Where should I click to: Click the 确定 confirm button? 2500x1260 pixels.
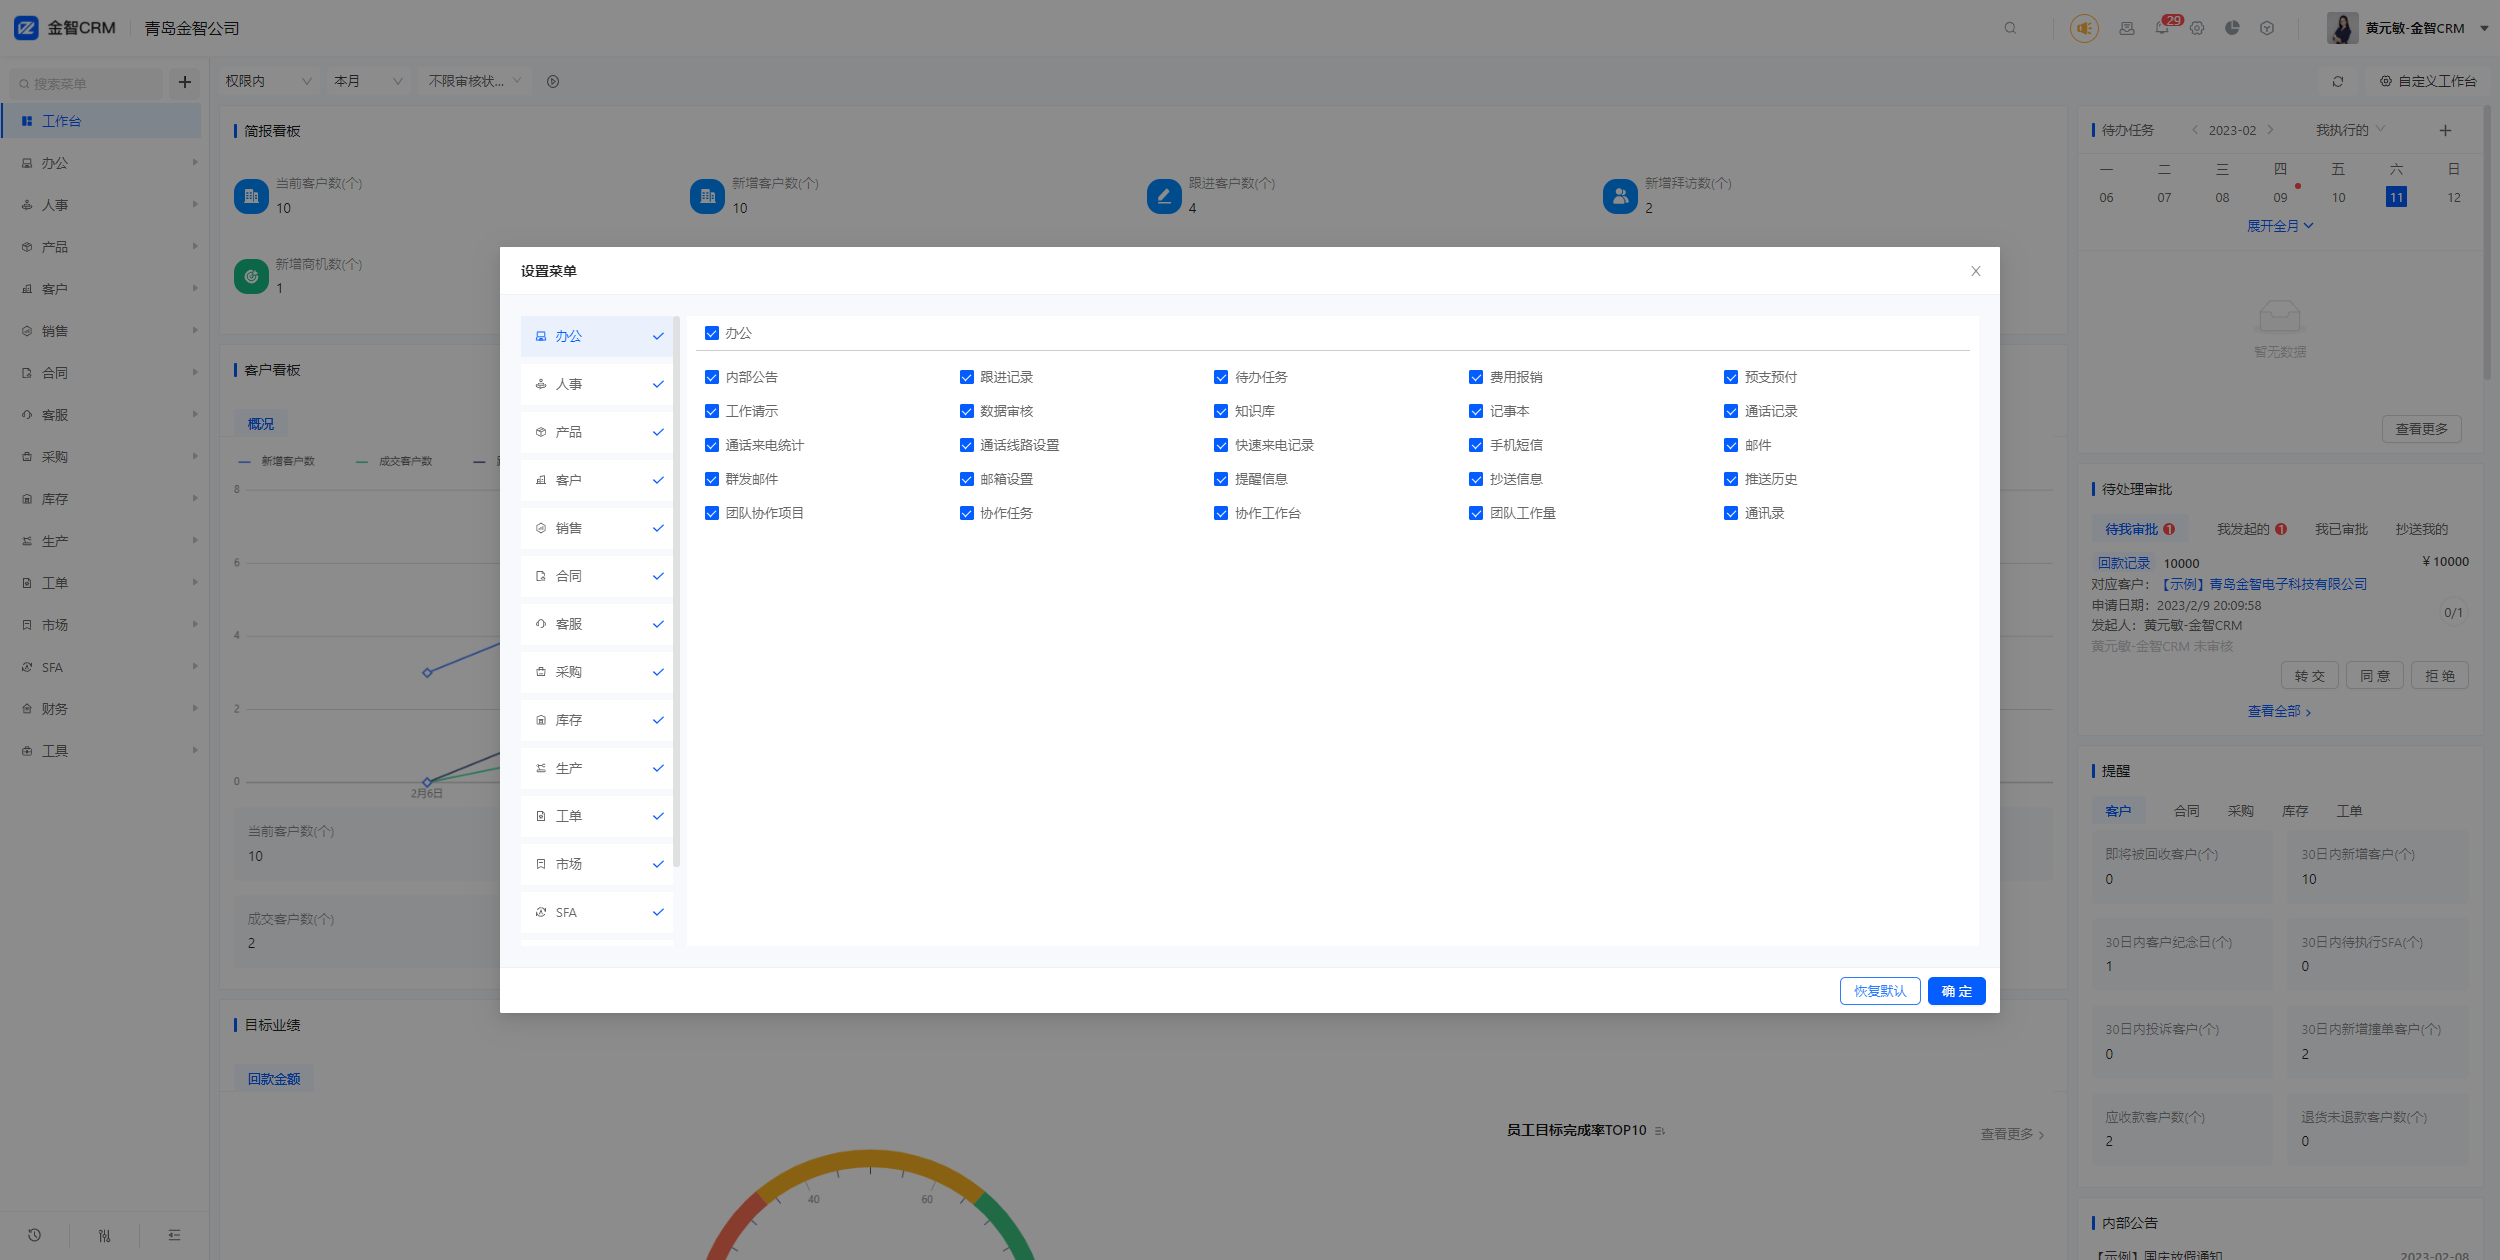(1956, 991)
